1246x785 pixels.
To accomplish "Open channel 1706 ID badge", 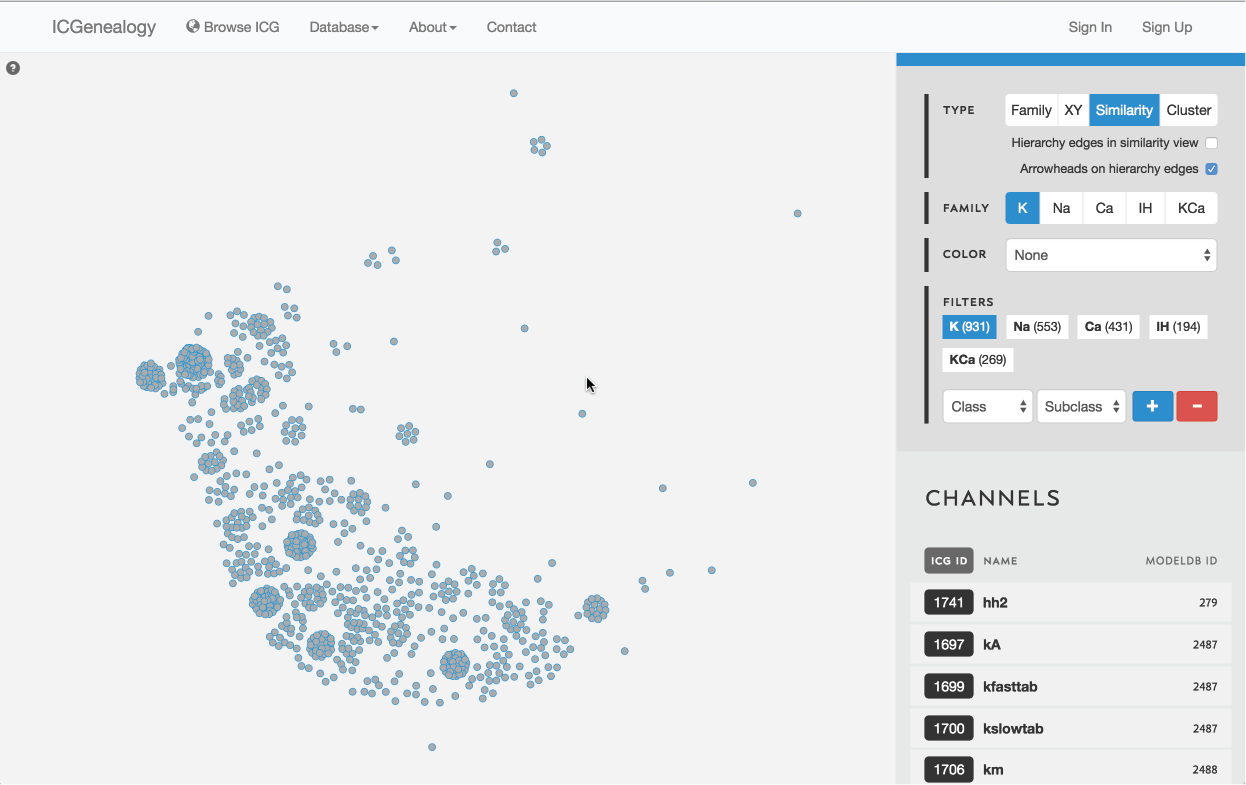I will [949, 769].
